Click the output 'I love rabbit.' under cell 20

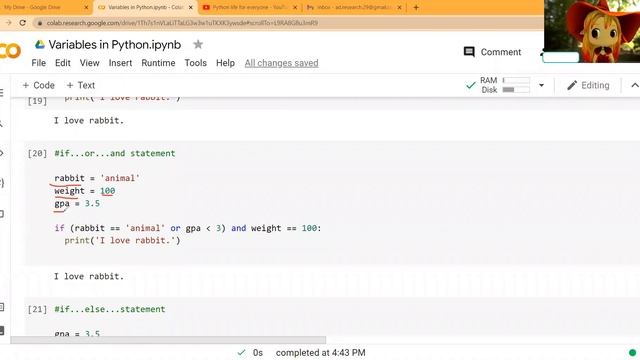click(x=89, y=276)
